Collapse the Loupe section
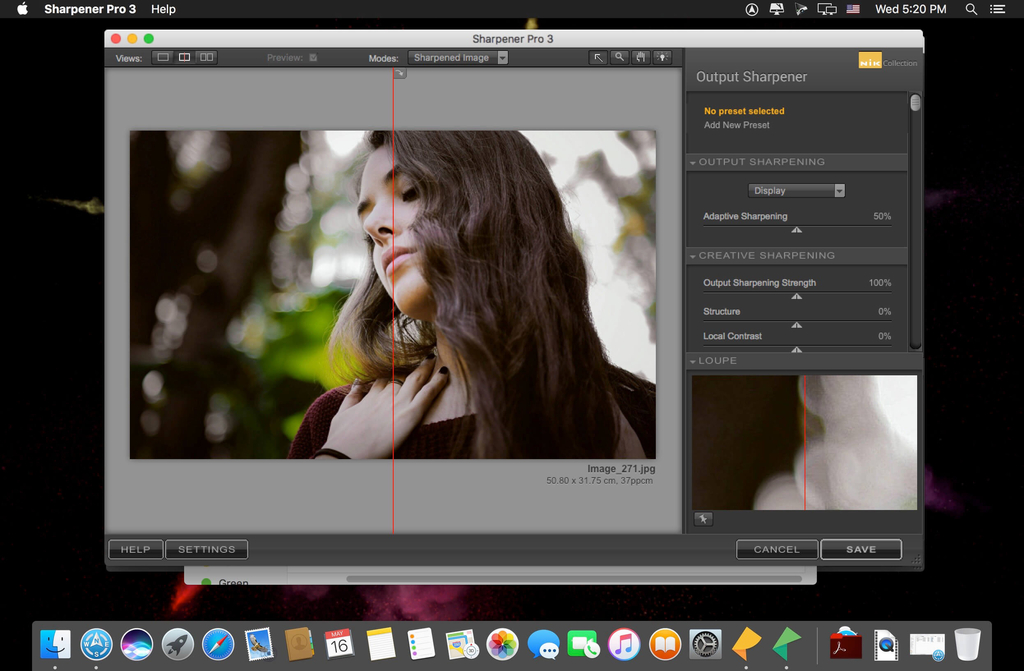This screenshot has width=1024, height=671. tap(692, 361)
